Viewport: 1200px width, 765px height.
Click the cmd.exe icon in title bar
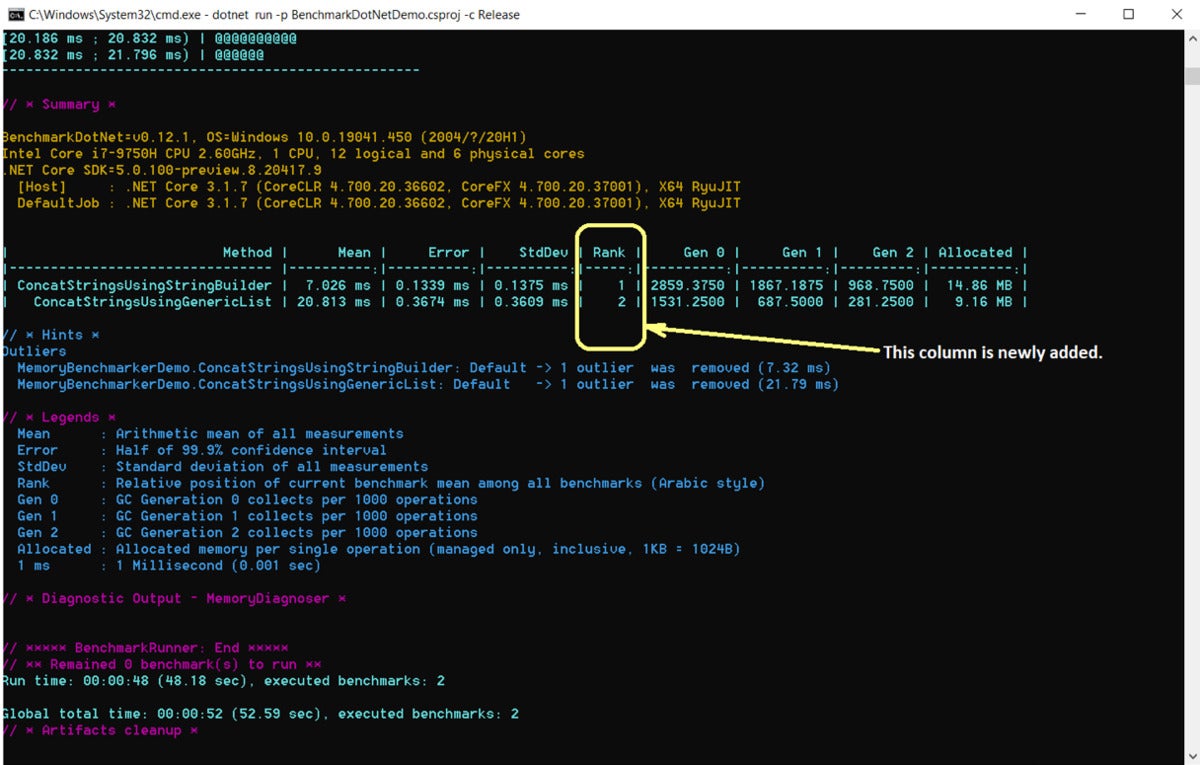click(x=15, y=14)
